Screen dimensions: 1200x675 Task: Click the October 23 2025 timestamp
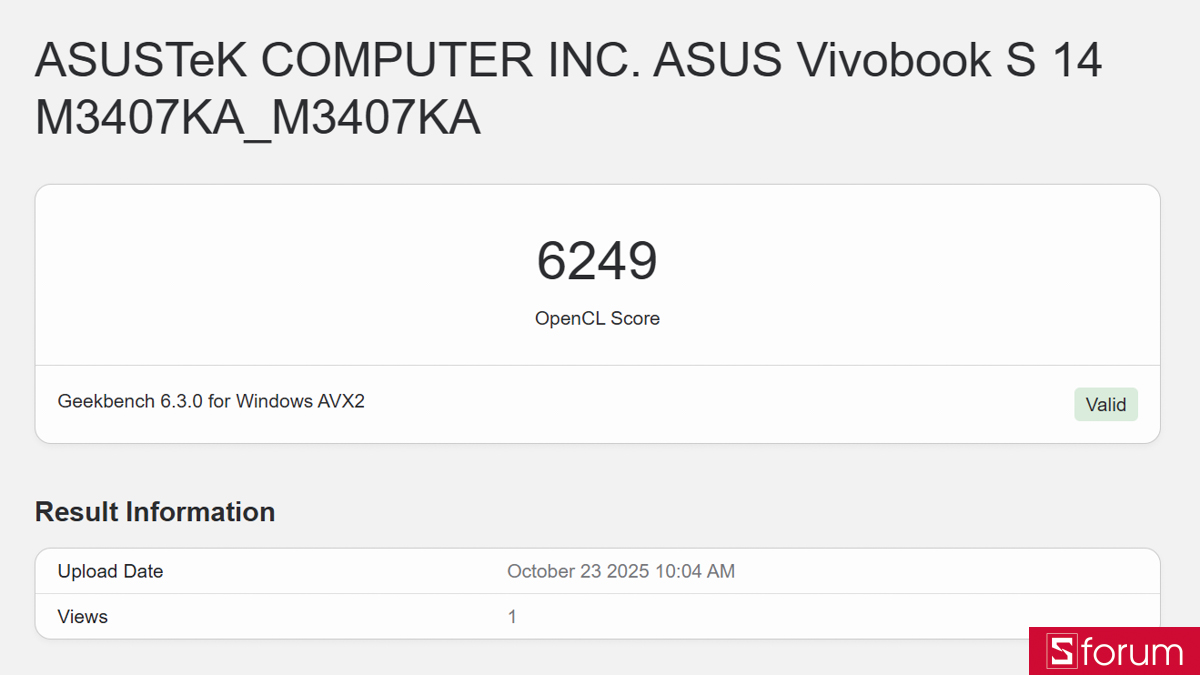(x=621, y=571)
